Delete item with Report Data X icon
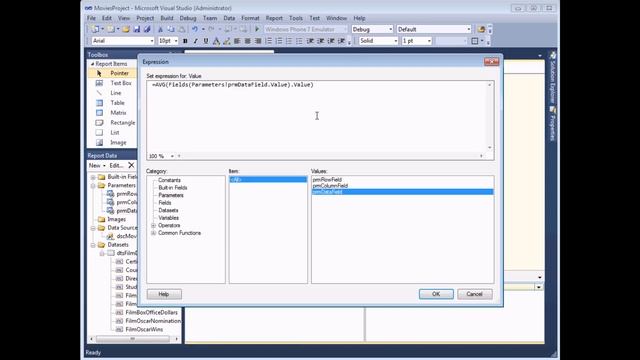The width and height of the screenshot is (640, 360). pos(131,165)
